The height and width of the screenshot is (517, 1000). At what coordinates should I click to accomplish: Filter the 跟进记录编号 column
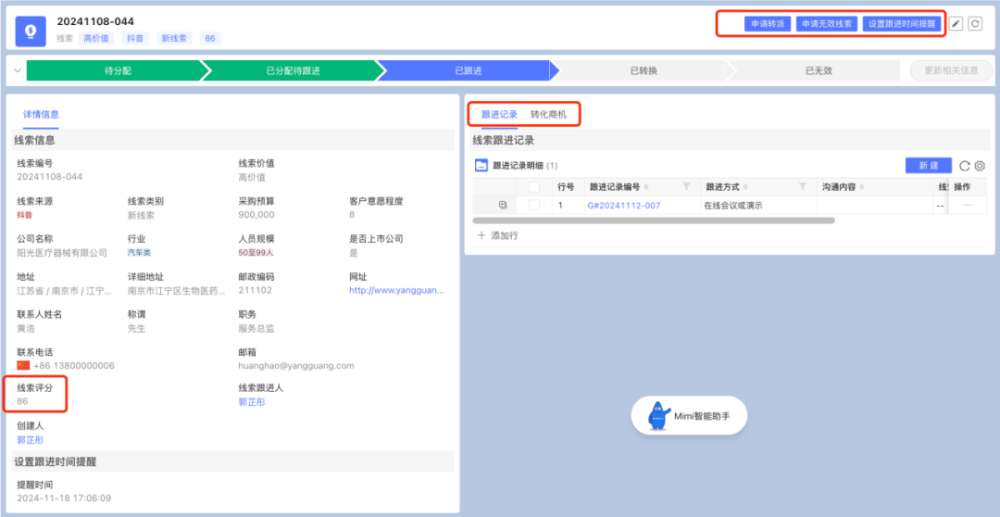686,187
